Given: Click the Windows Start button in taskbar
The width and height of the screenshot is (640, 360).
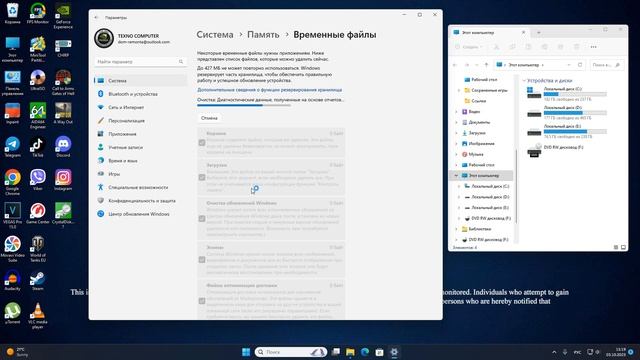Looking at the screenshot, I should tap(246, 352).
